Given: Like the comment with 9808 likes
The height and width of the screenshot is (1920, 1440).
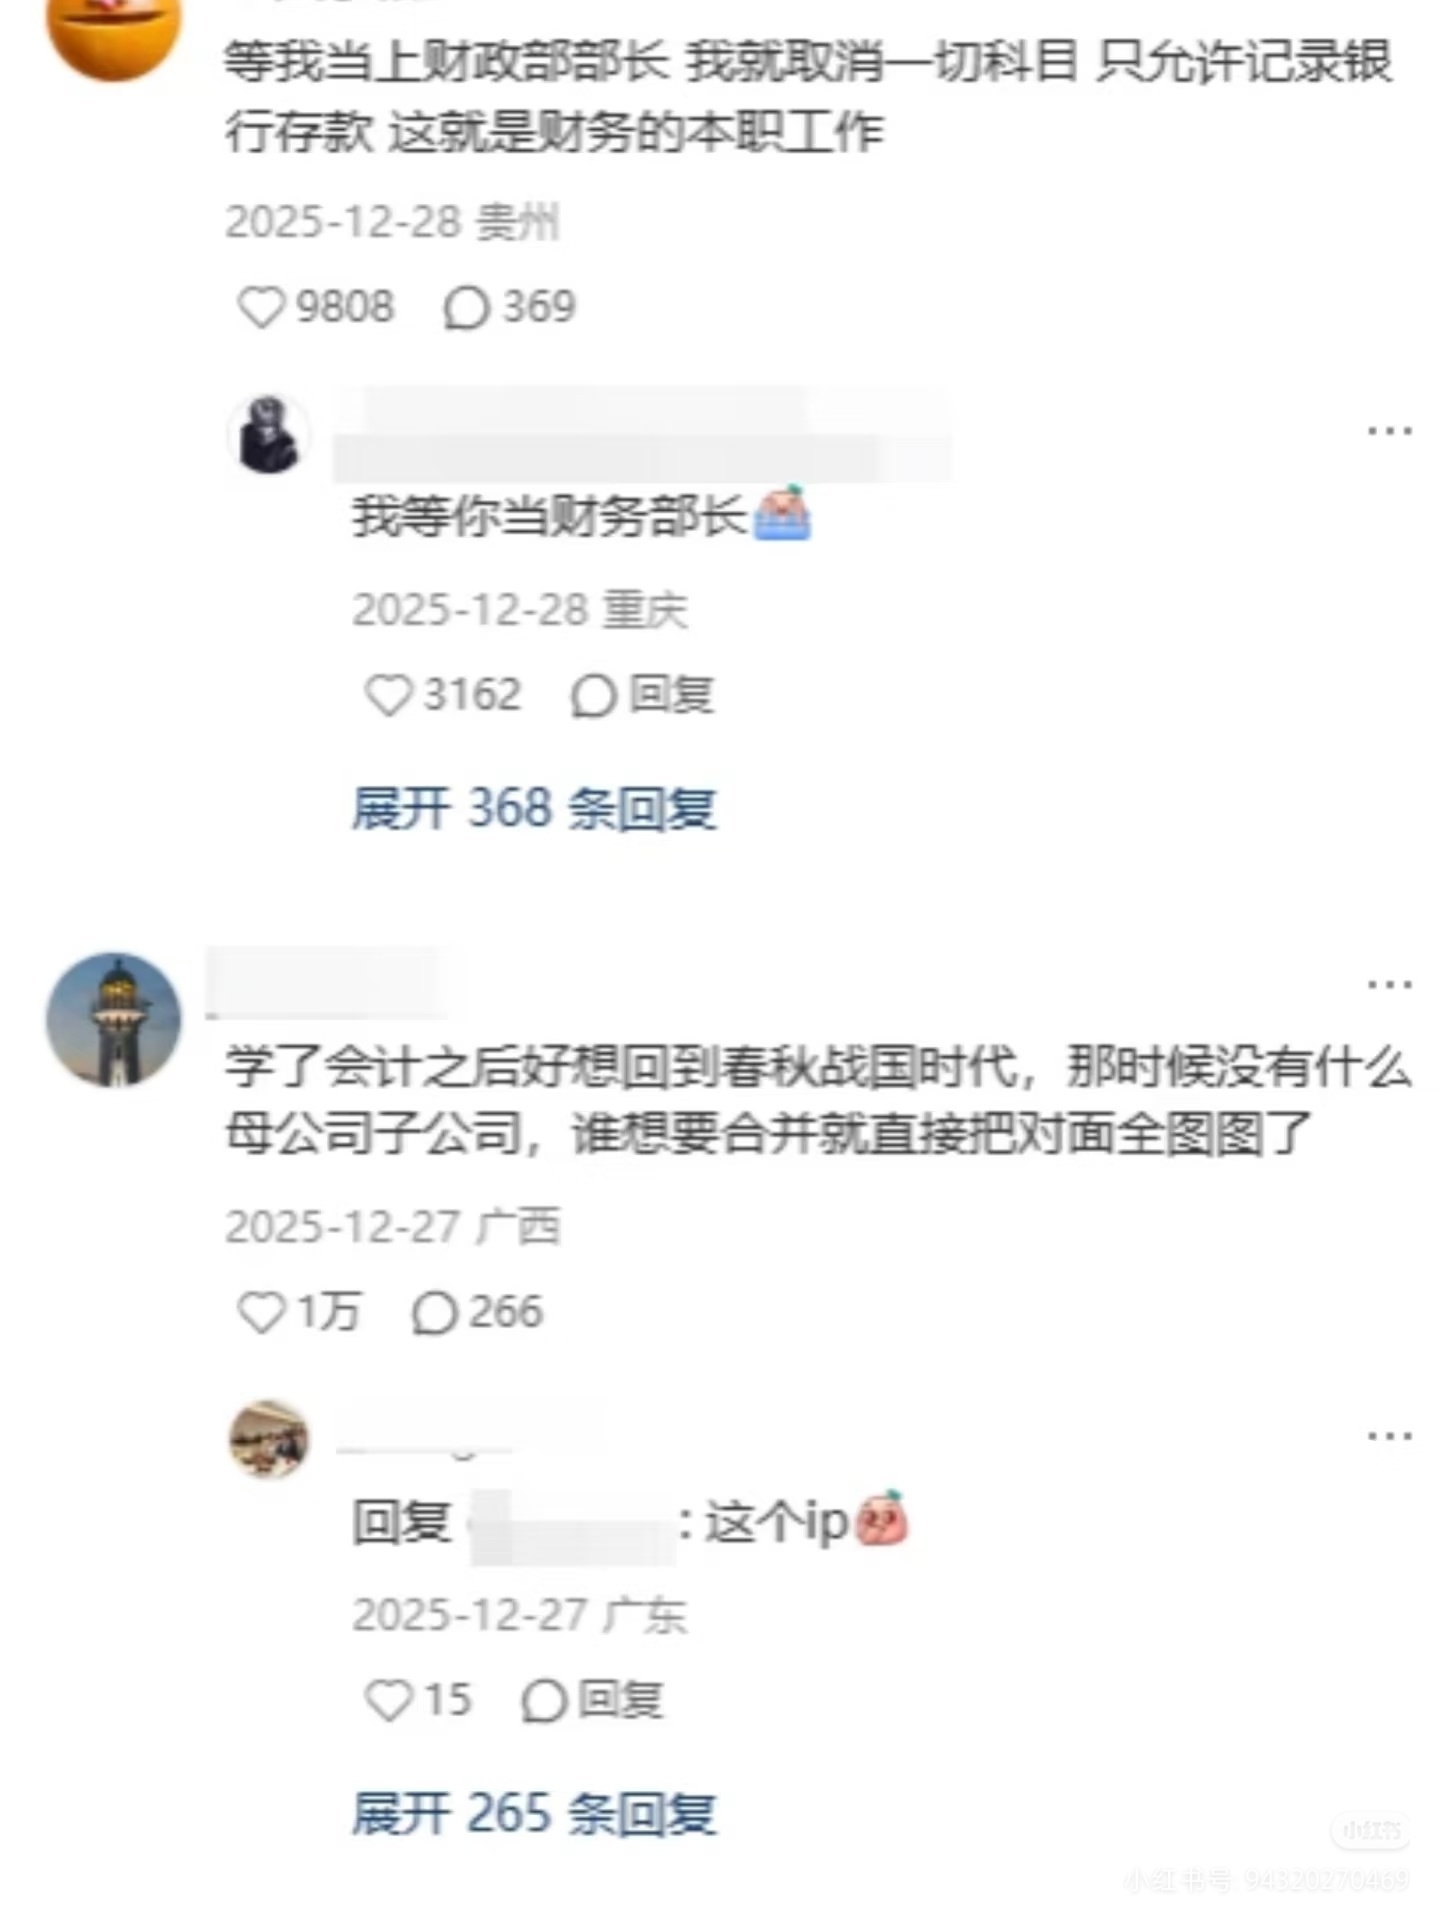Looking at the screenshot, I should tap(261, 307).
